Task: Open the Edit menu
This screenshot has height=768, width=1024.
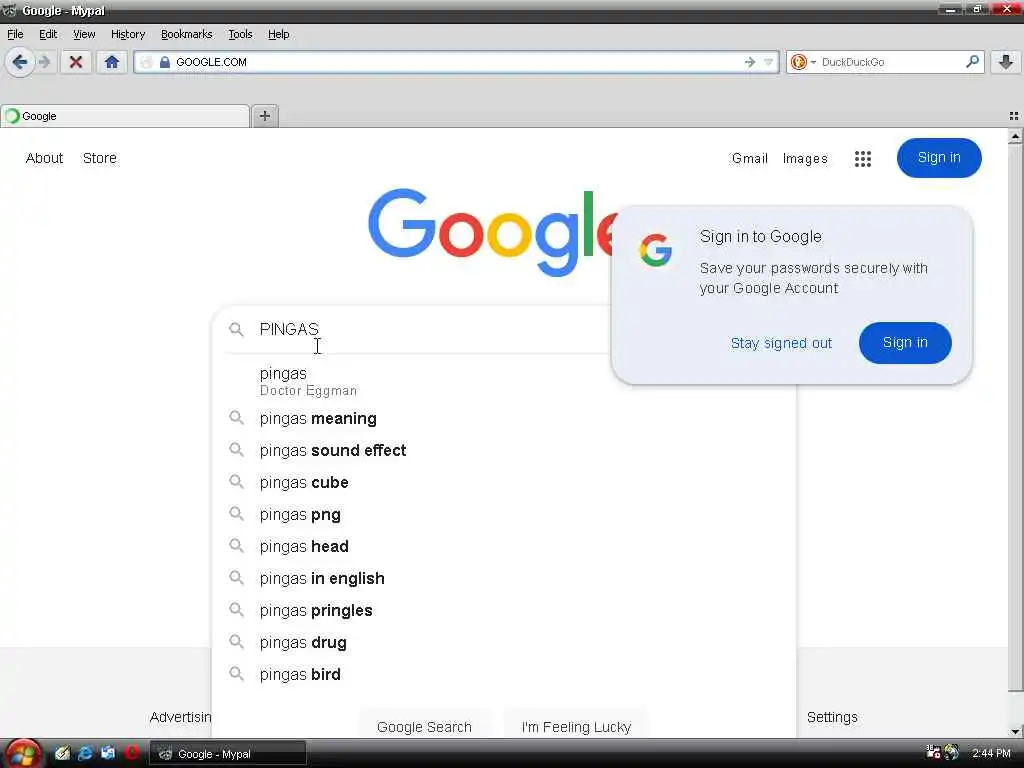Action: pyautogui.click(x=48, y=34)
